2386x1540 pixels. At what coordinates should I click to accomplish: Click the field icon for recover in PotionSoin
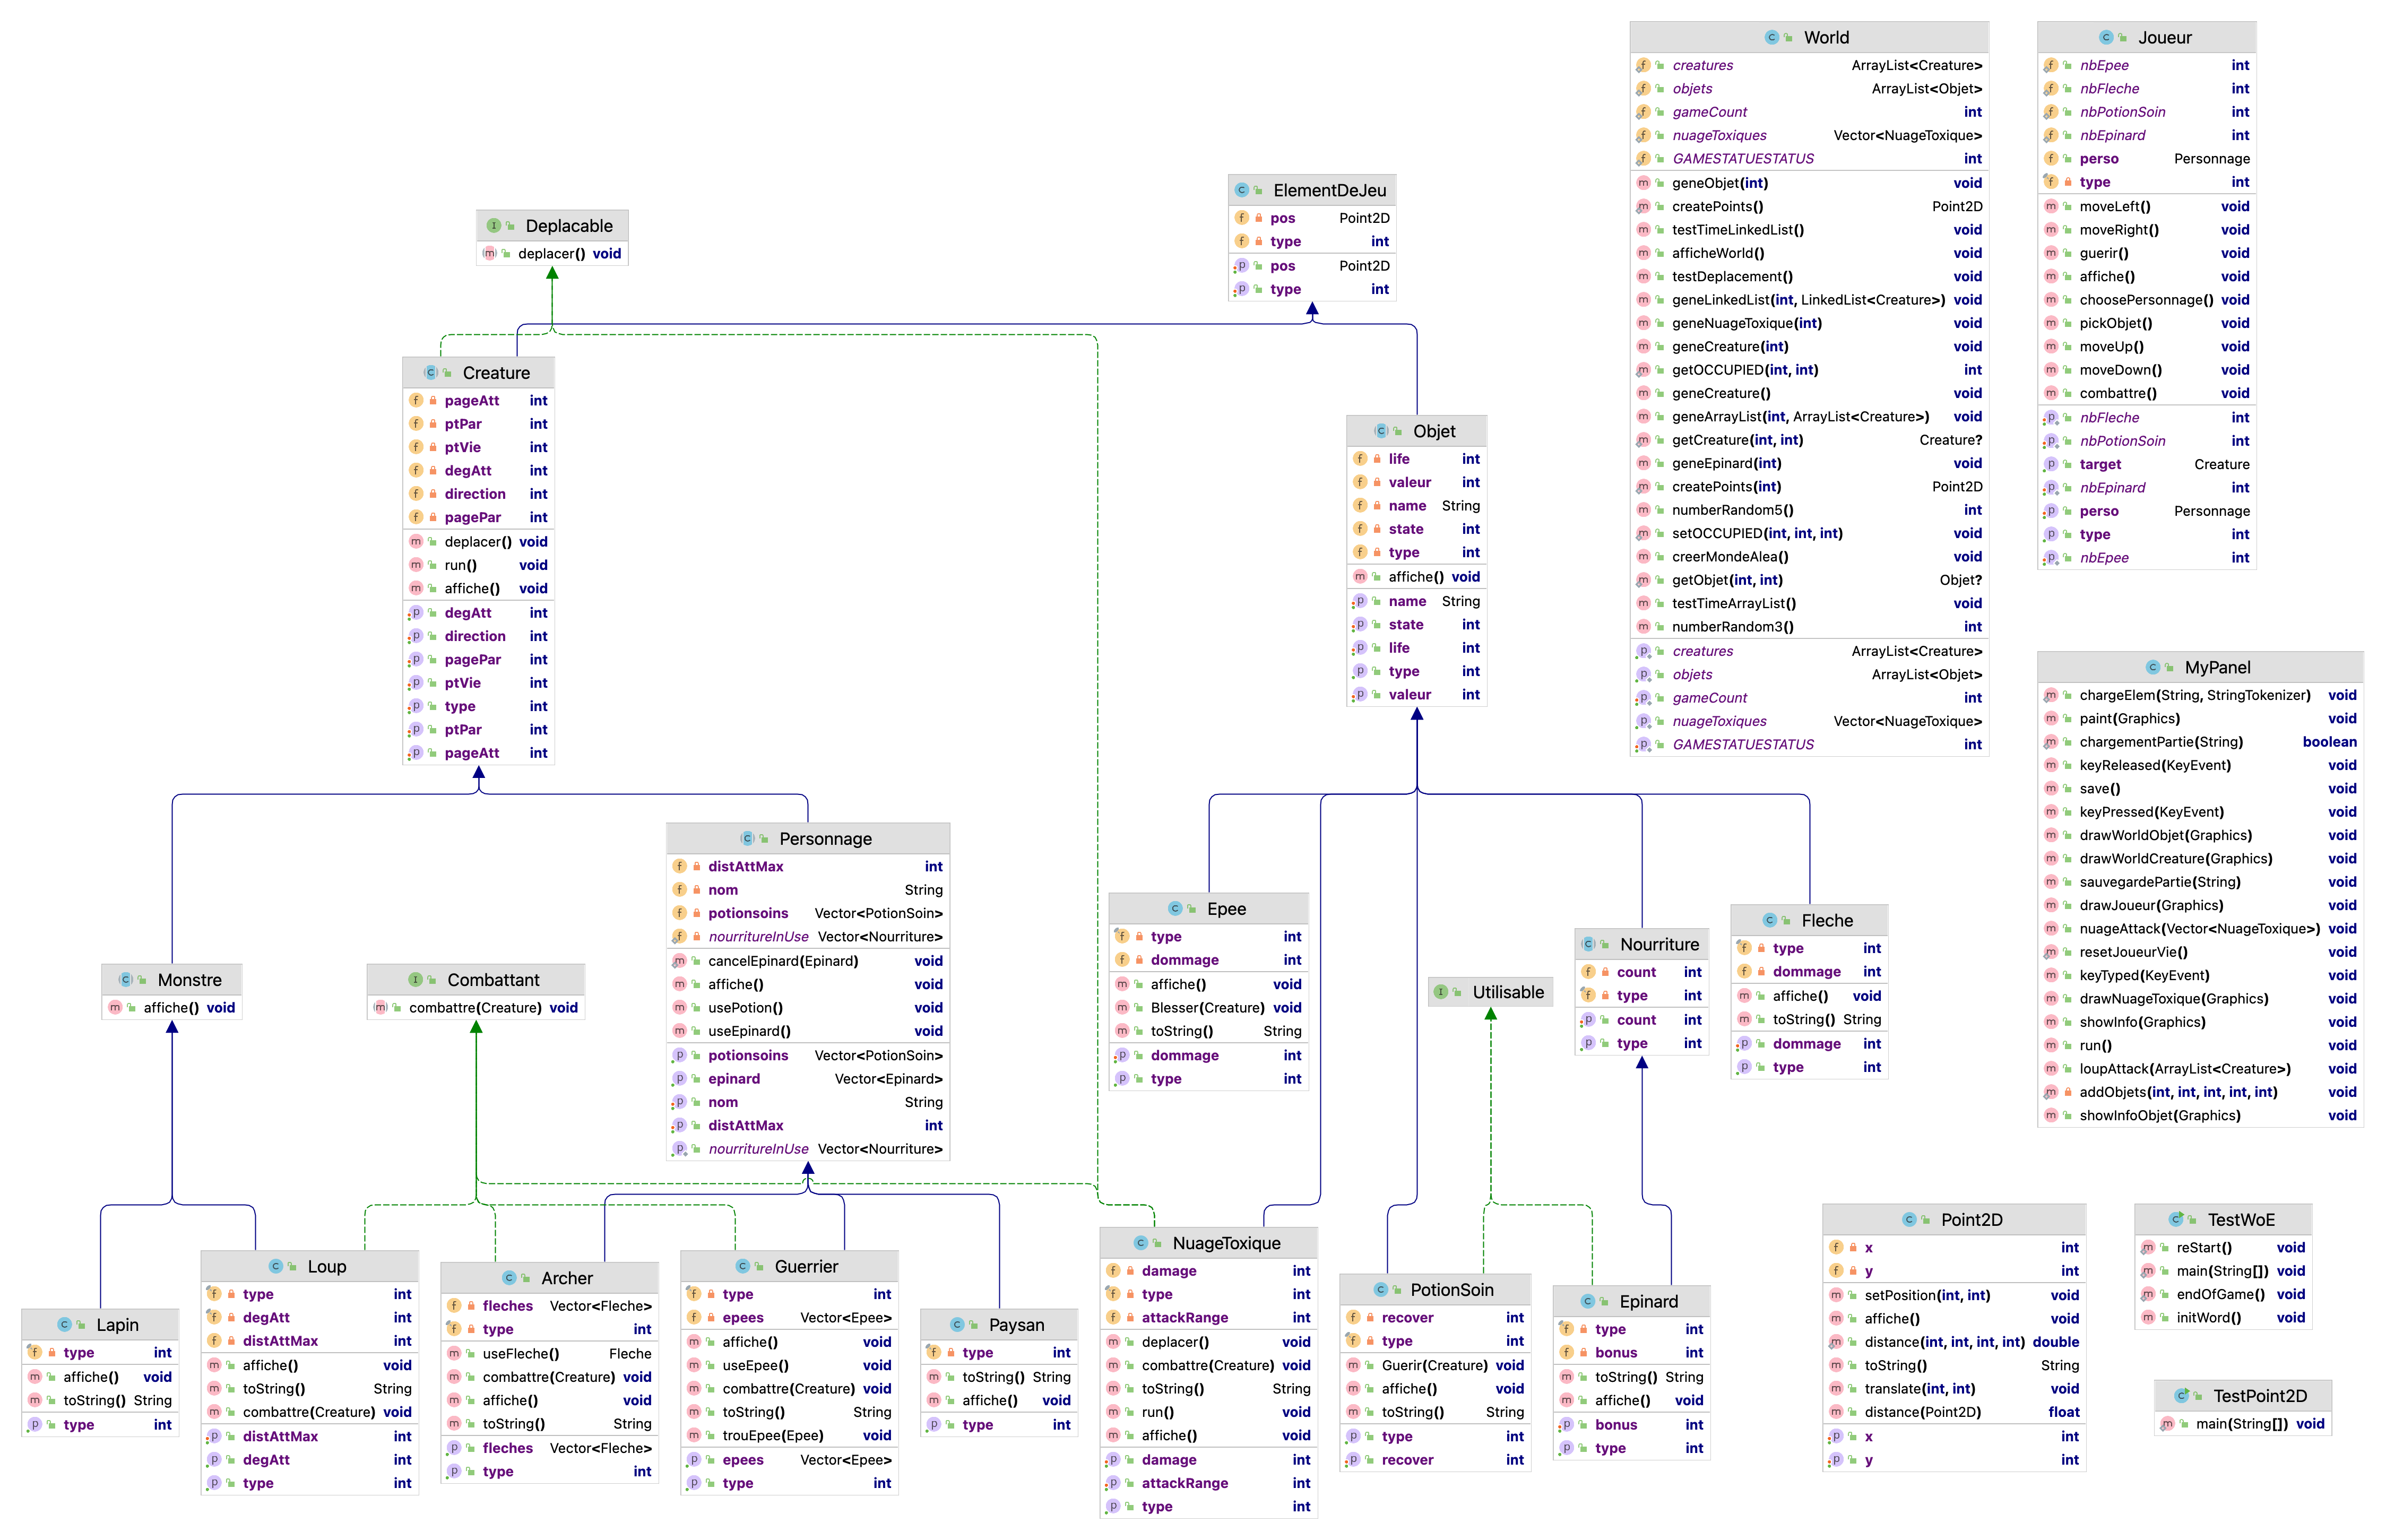pos(1353,1317)
